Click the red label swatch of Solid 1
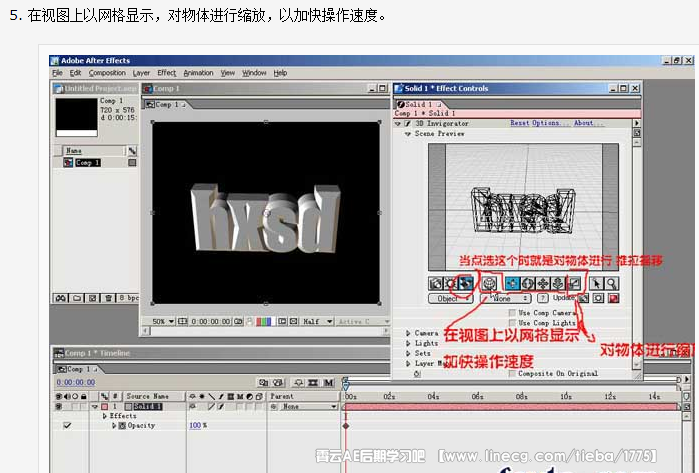The width and height of the screenshot is (699, 473). tap(105, 407)
